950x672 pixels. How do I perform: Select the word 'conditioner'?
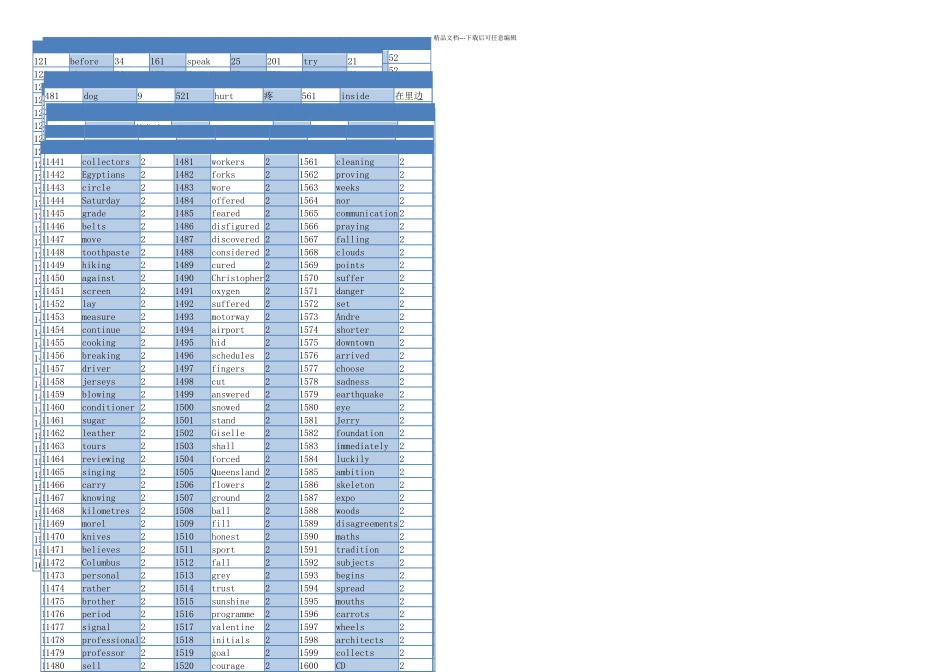click(x=108, y=407)
